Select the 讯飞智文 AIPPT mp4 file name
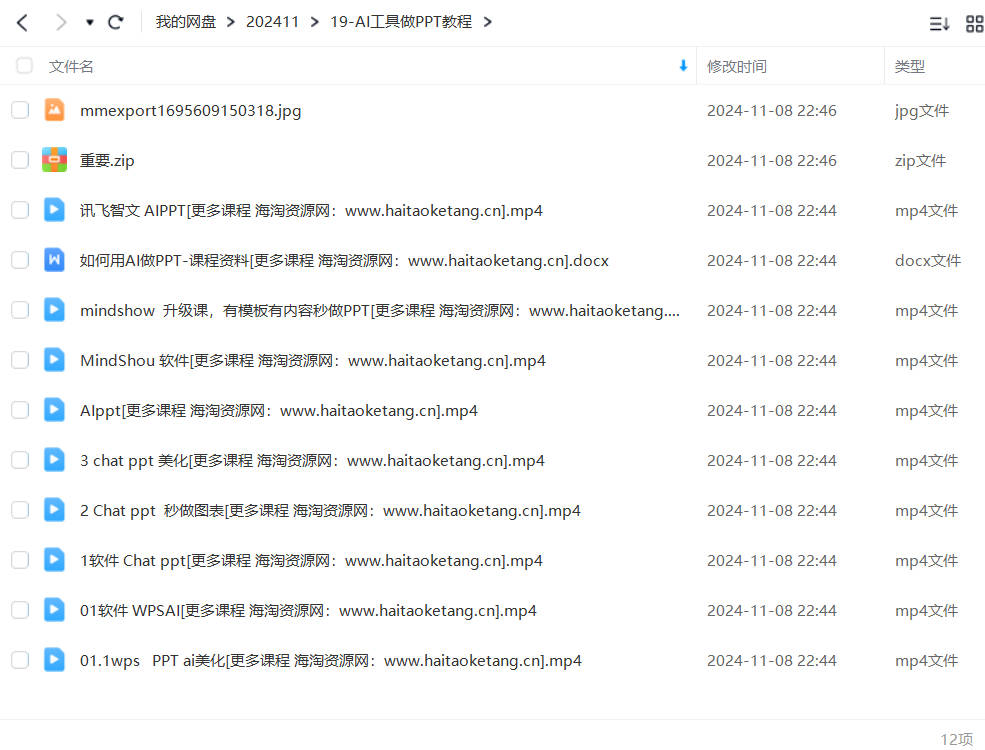This screenshot has height=750, width=985. point(311,210)
